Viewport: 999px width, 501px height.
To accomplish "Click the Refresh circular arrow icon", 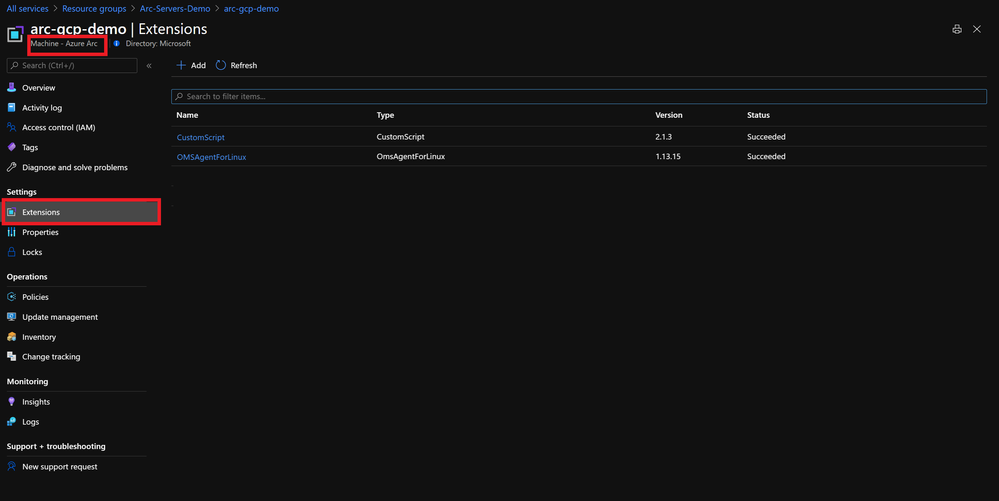I will pyautogui.click(x=221, y=65).
